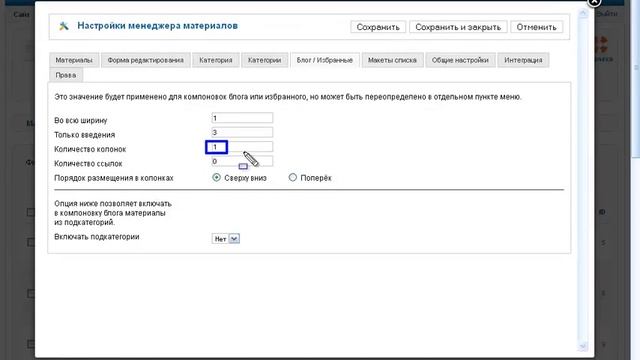Click the Количество ссылок input field
This screenshot has width=640, height=360.
pyautogui.click(x=242, y=161)
